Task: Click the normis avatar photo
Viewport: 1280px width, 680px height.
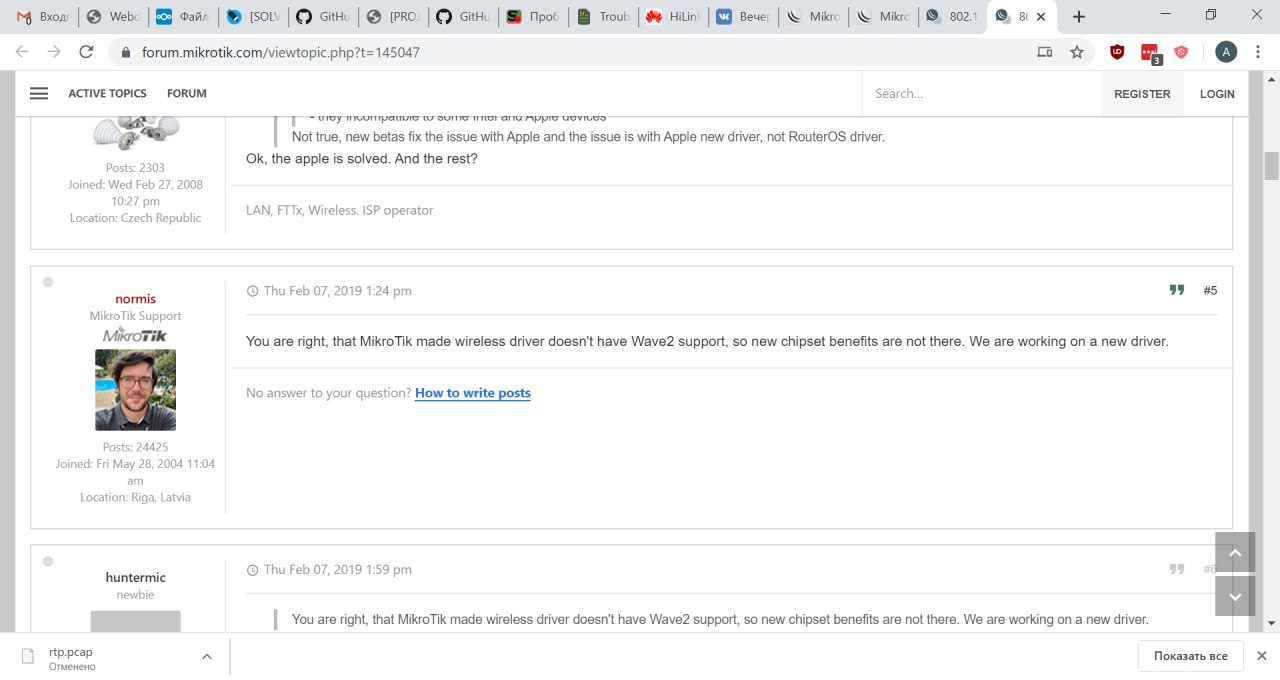Action: 135,390
